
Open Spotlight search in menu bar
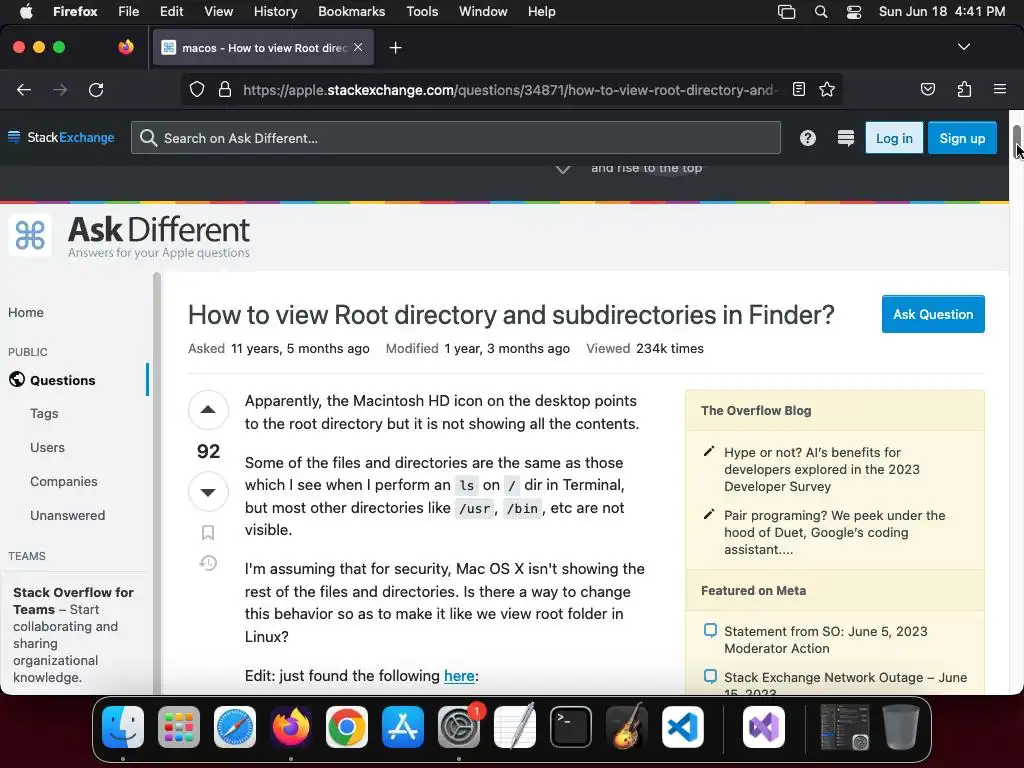pos(821,12)
